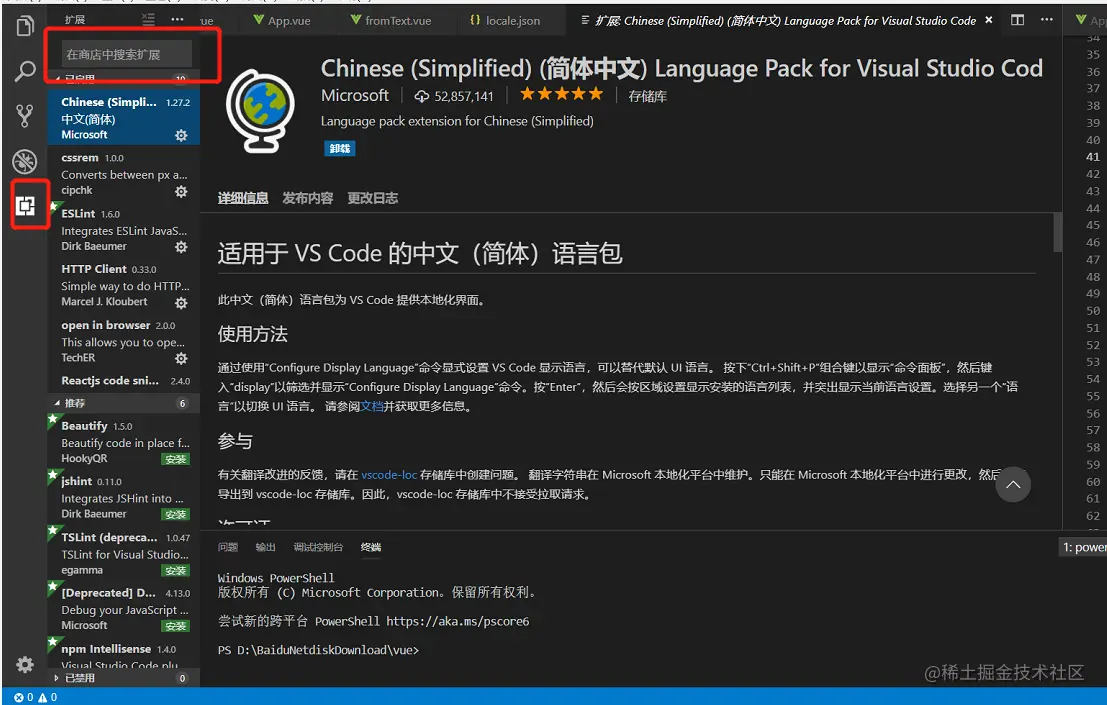This screenshot has width=1107, height=705.
Task: Click the terminal prompt line
Action: tap(318, 650)
